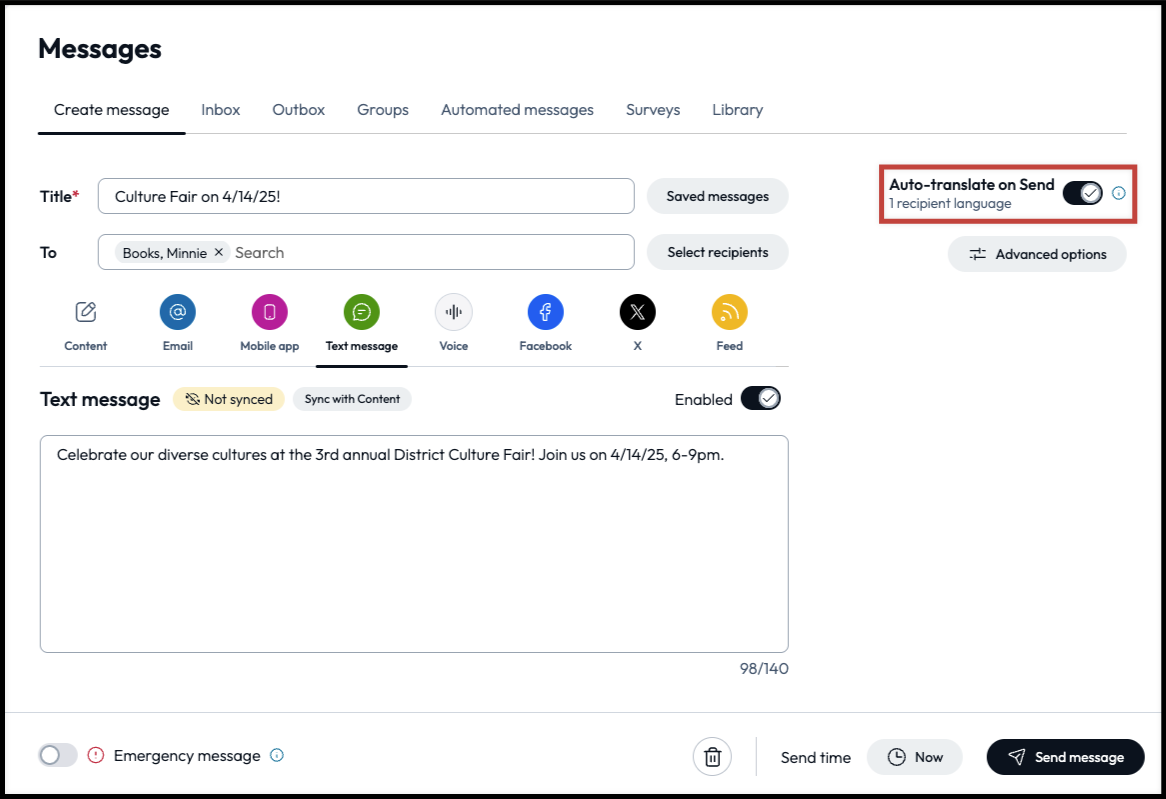Turn on the Emergency message toggle
This screenshot has width=1166, height=799.
click(x=58, y=756)
